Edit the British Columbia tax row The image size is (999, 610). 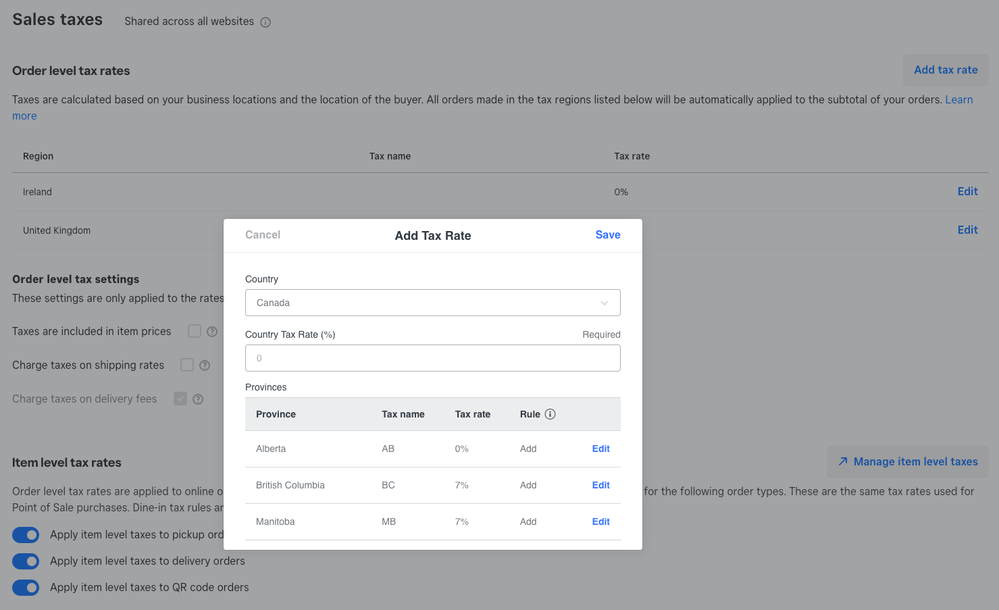coord(600,485)
